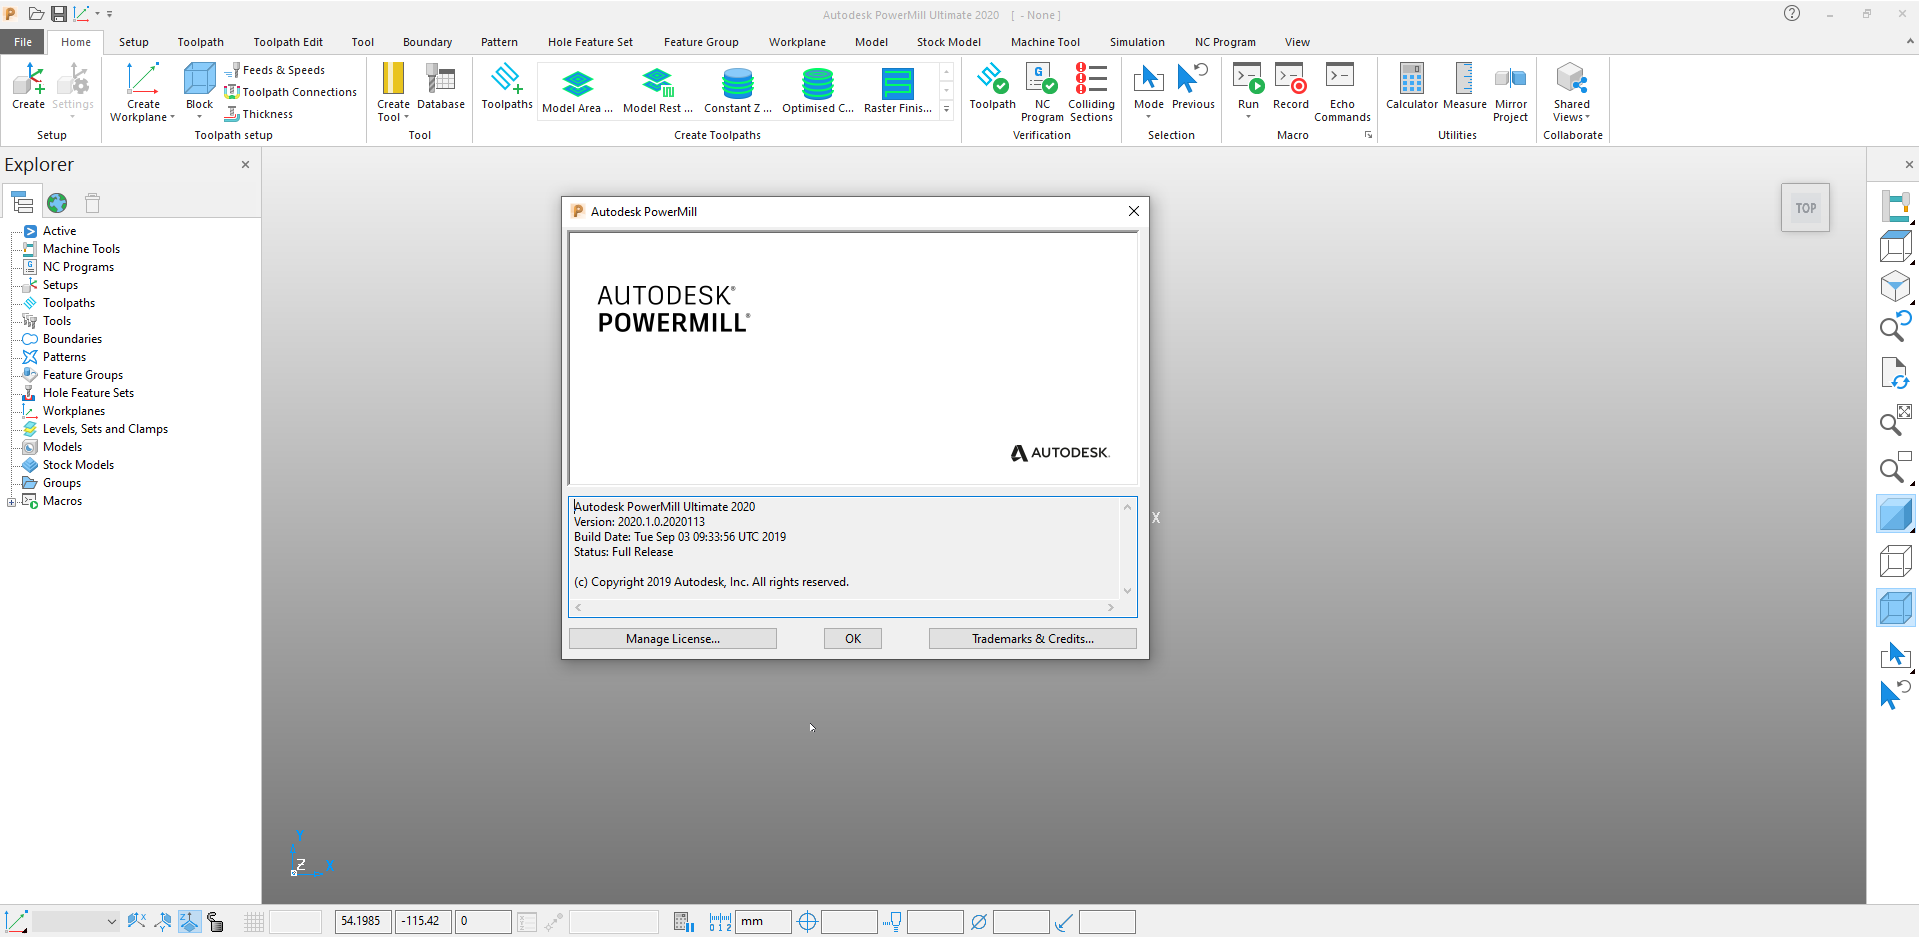
Task: Open the Help question mark icon
Action: pyautogui.click(x=1792, y=13)
